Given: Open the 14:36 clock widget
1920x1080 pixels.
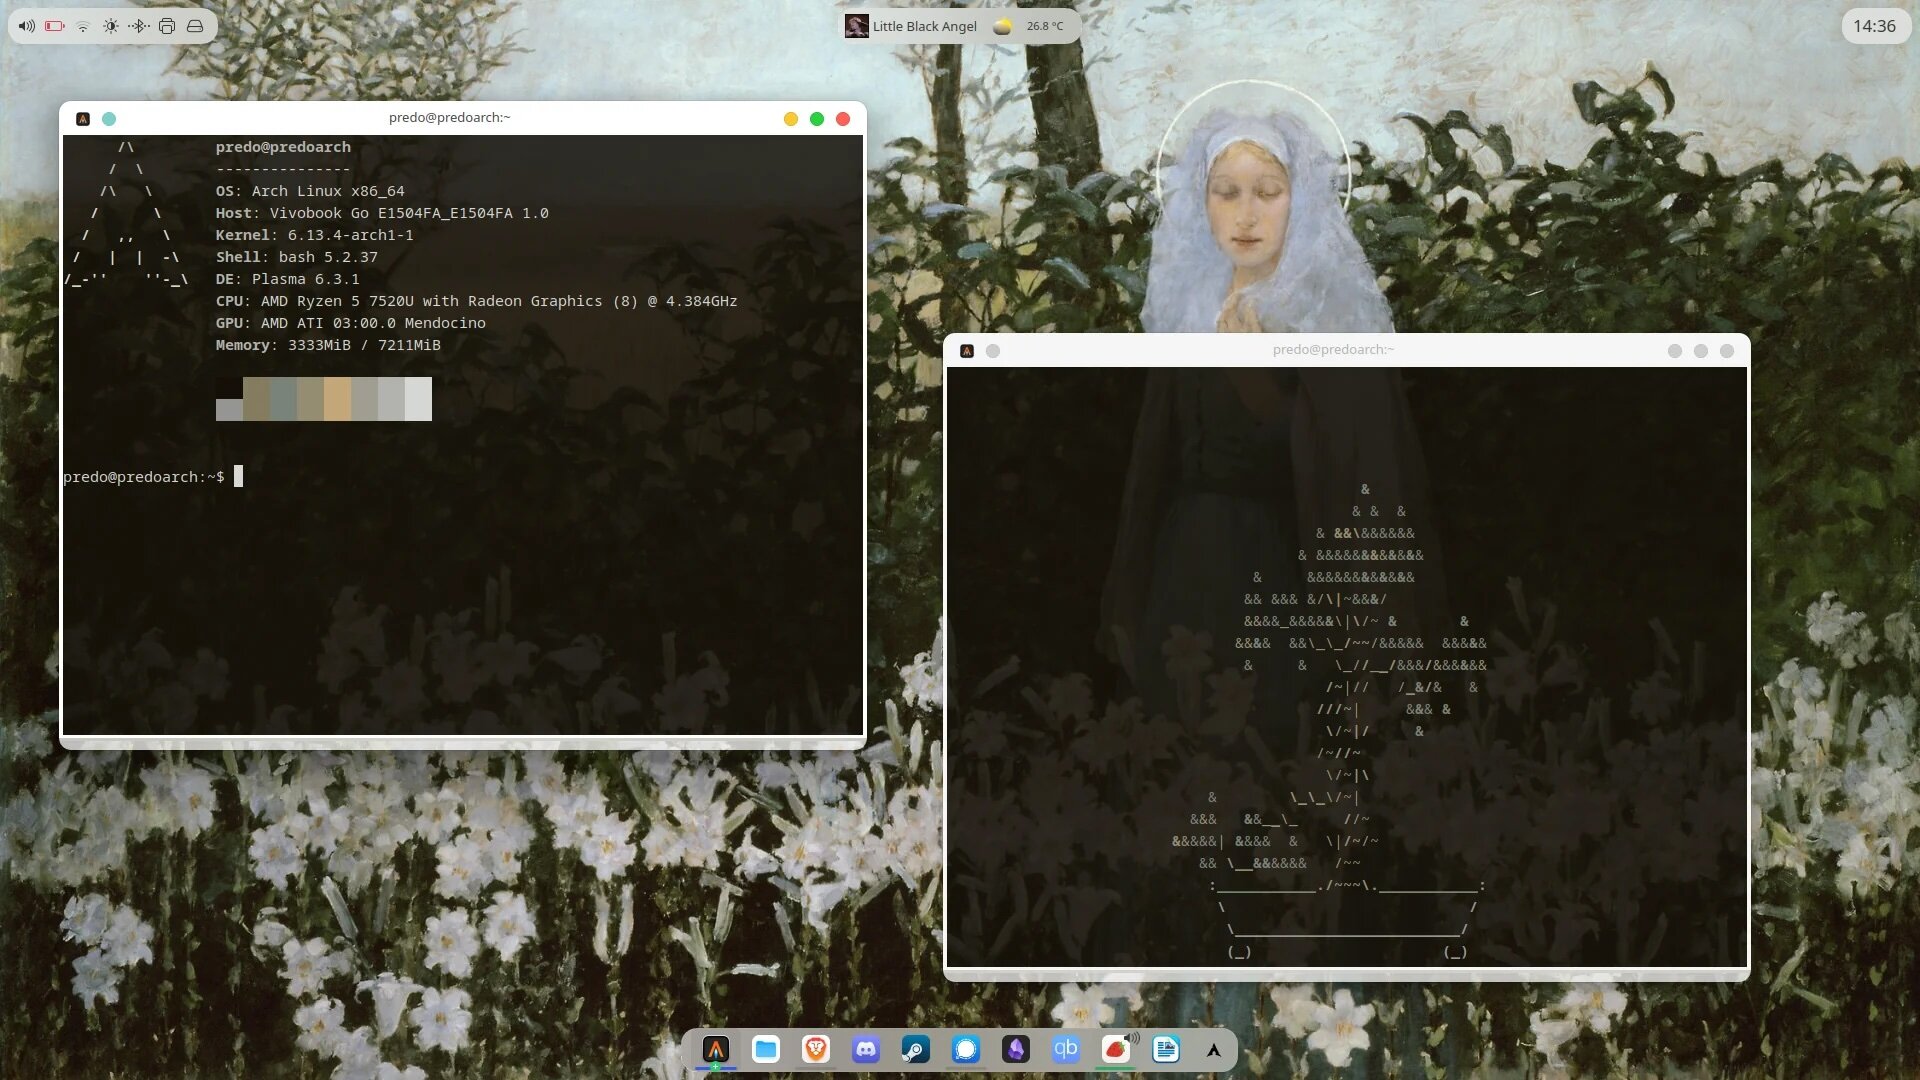Looking at the screenshot, I should point(1874,26).
